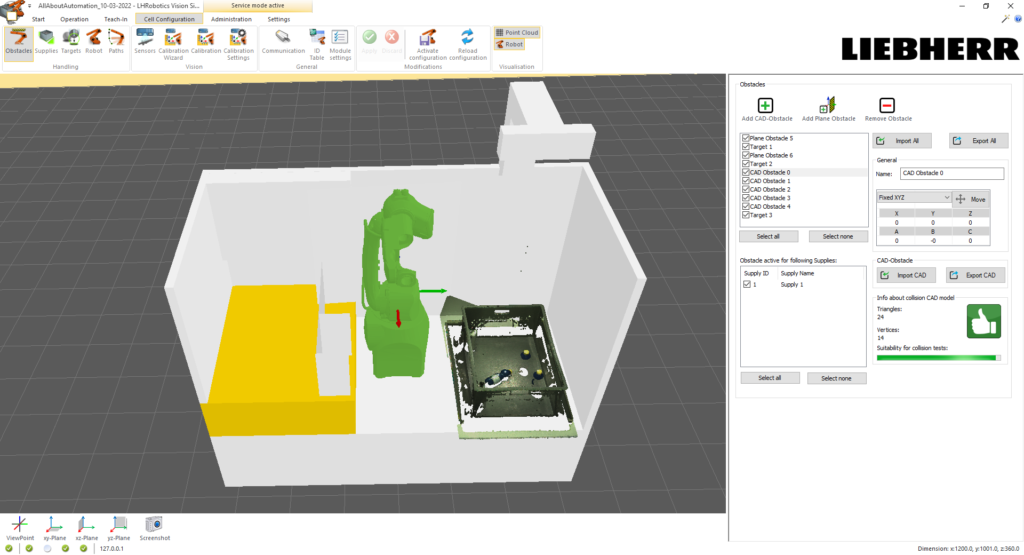Click Add CAD-Obstacle green plus icon

pyautogui.click(x=766, y=106)
